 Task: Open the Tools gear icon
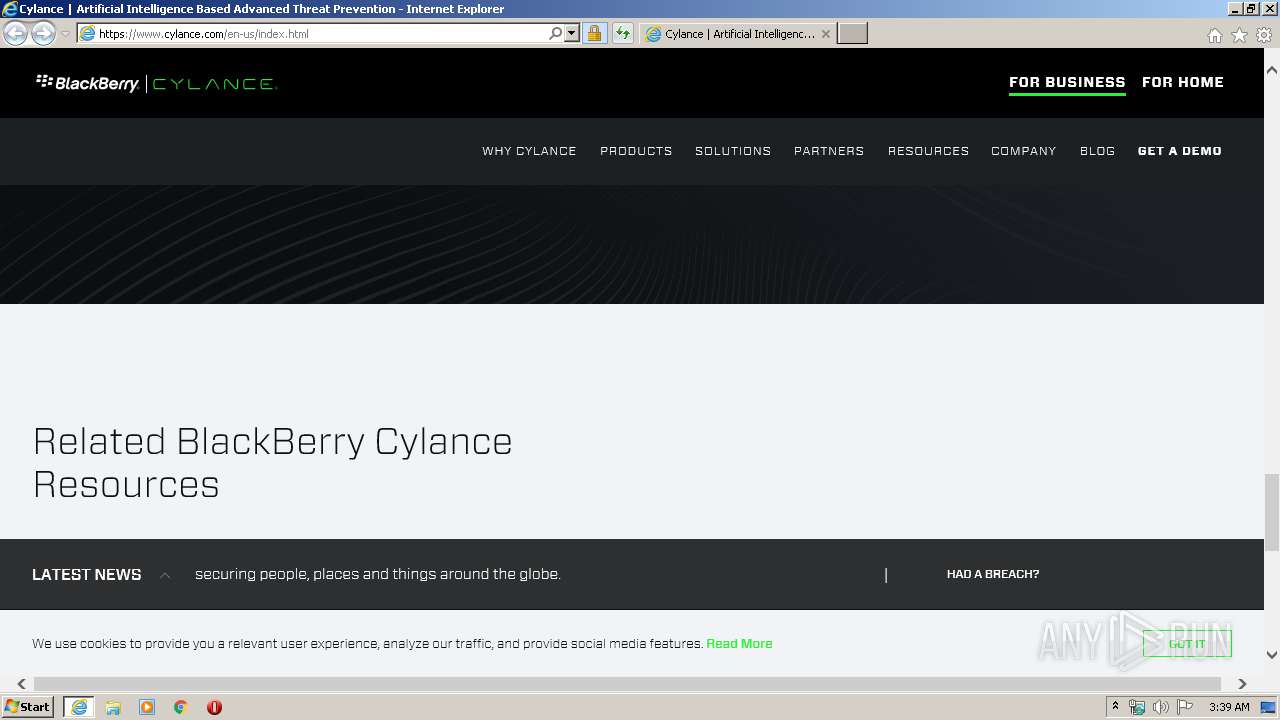tap(1264, 35)
